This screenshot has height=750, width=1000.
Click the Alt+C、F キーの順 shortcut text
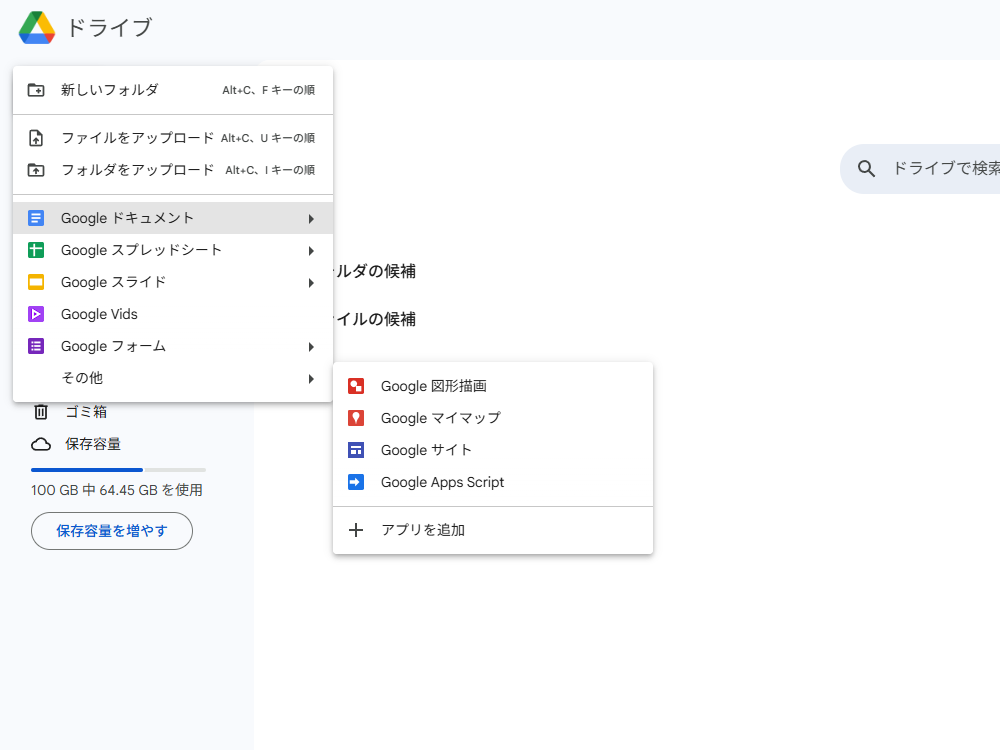click(x=268, y=91)
